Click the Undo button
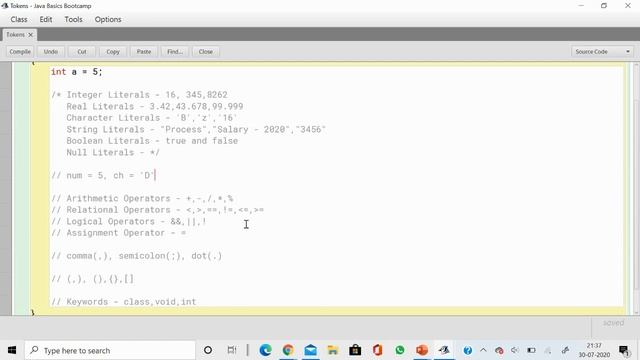 (51, 51)
